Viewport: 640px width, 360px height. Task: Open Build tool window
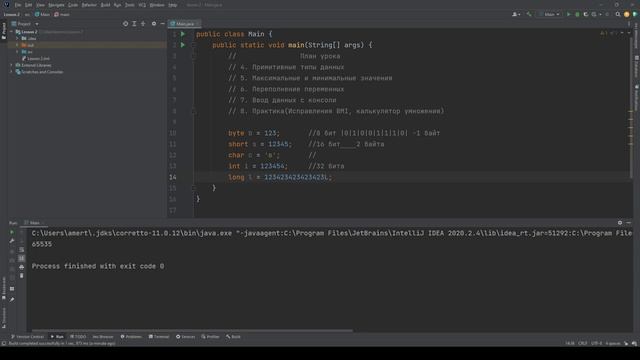[x=233, y=337]
